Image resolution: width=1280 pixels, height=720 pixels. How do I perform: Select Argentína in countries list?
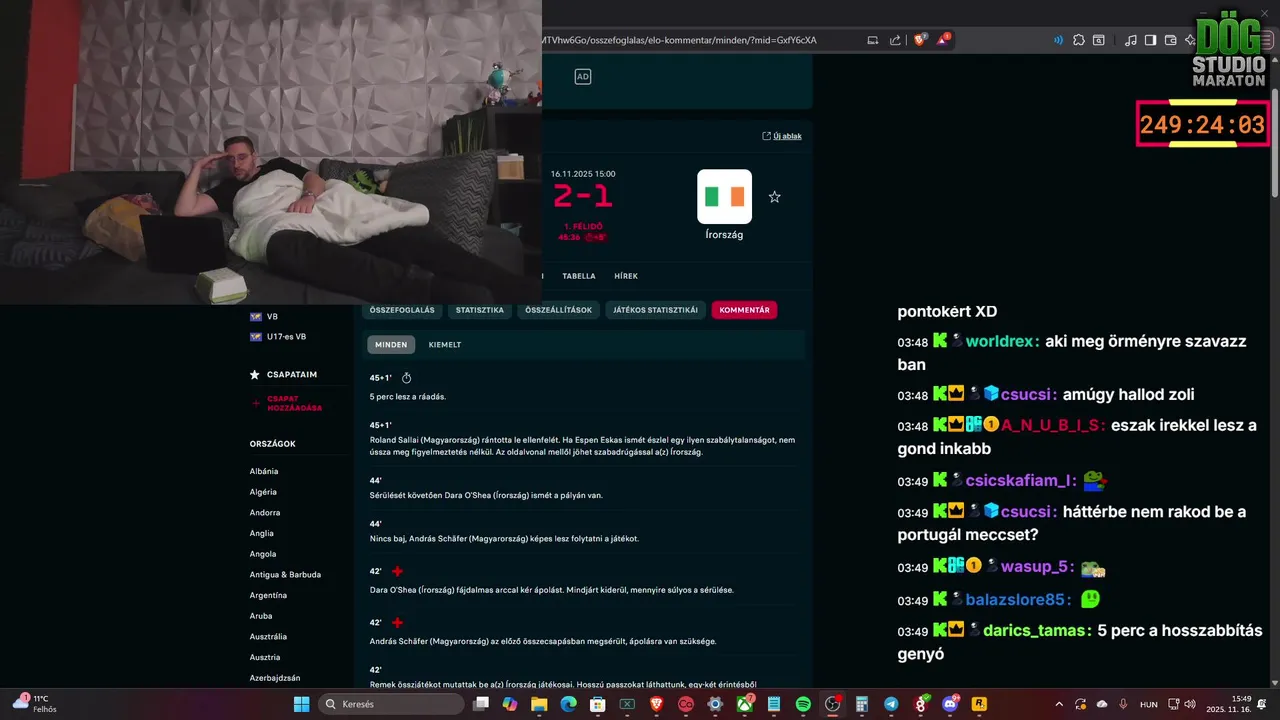pos(268,595)
